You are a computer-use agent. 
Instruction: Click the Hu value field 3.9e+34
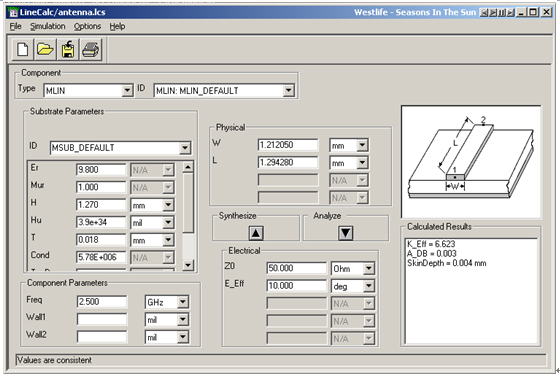(x=101, y=222)
